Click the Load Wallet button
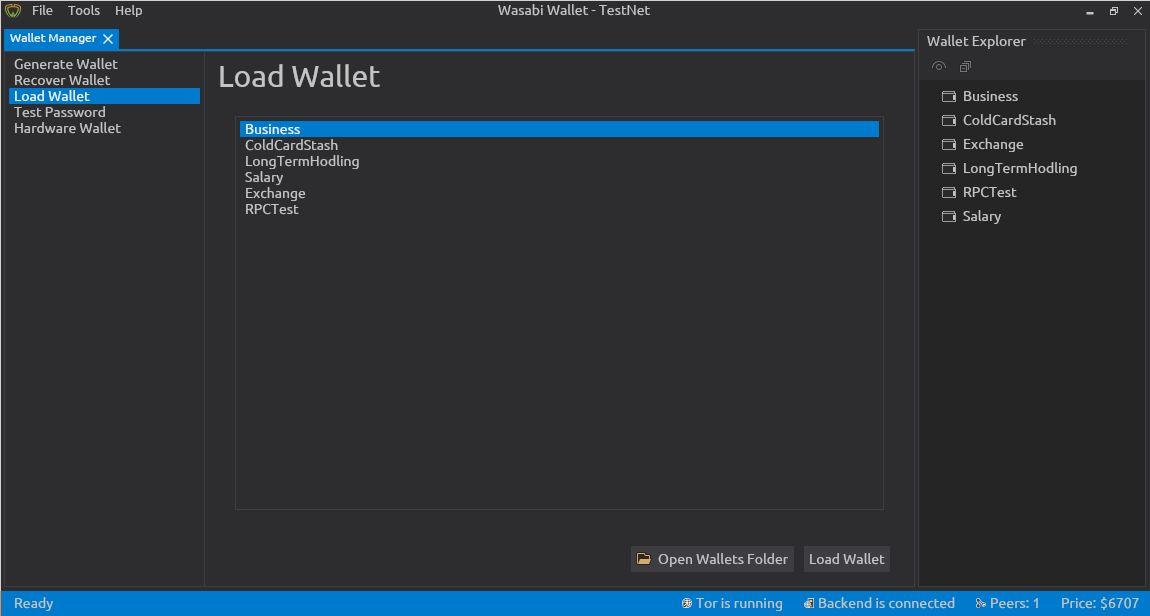This screenshot has height=616, width=1150. (846, 559)
